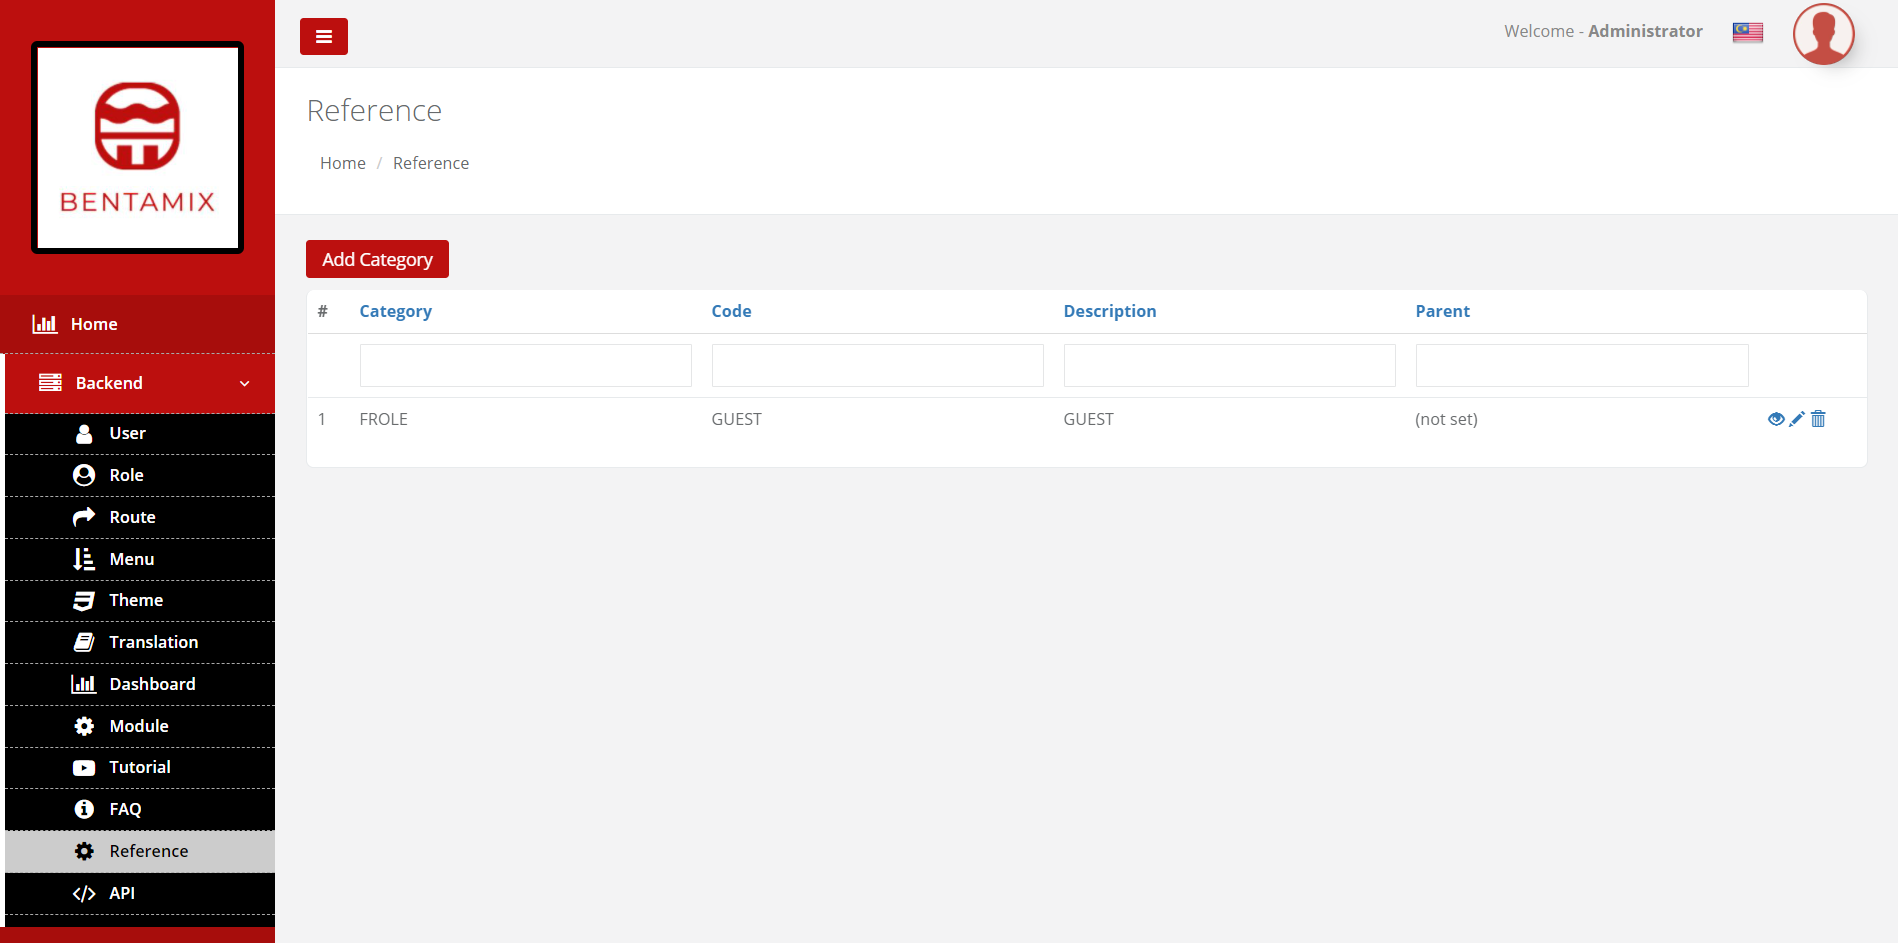Sort the table by Category column
This screenshot has width=1898, height=943.
(x=395, y=311)
